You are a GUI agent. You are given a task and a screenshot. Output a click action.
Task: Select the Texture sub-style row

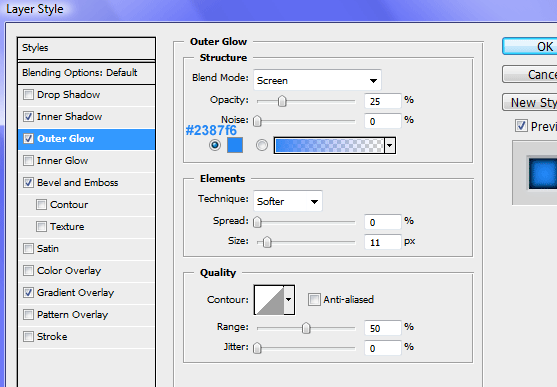tap(86, 227)
